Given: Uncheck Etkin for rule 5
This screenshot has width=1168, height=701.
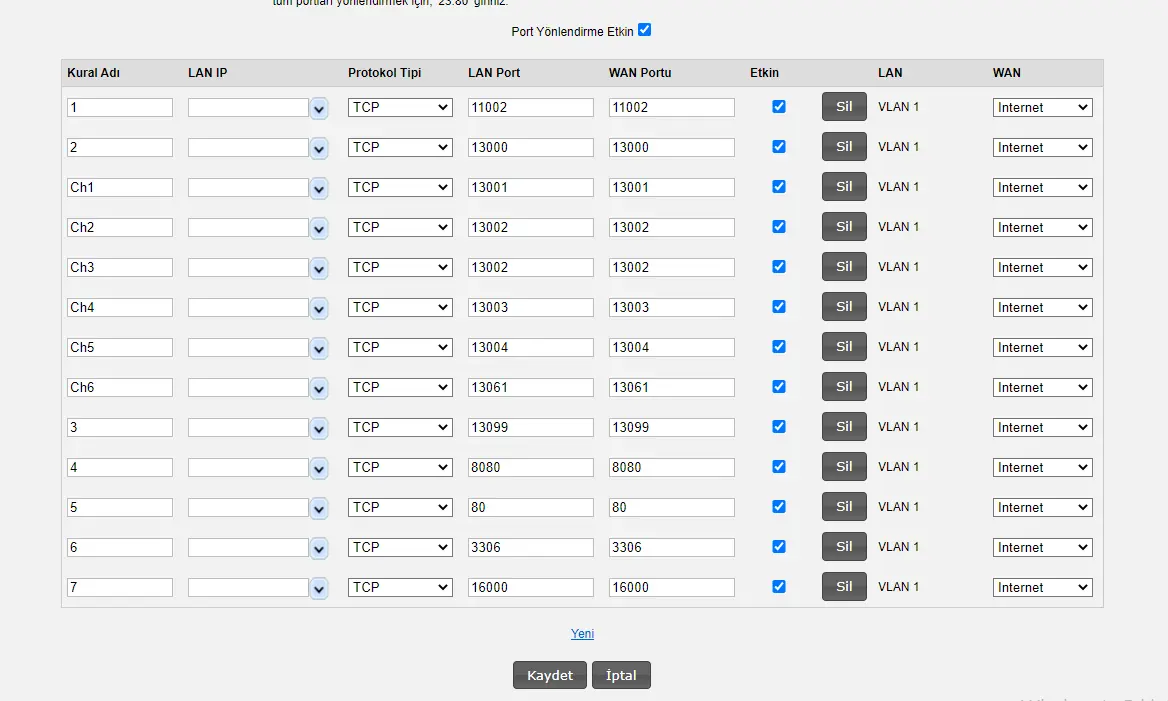Looking at the screenshot, I should click(779, 507).
